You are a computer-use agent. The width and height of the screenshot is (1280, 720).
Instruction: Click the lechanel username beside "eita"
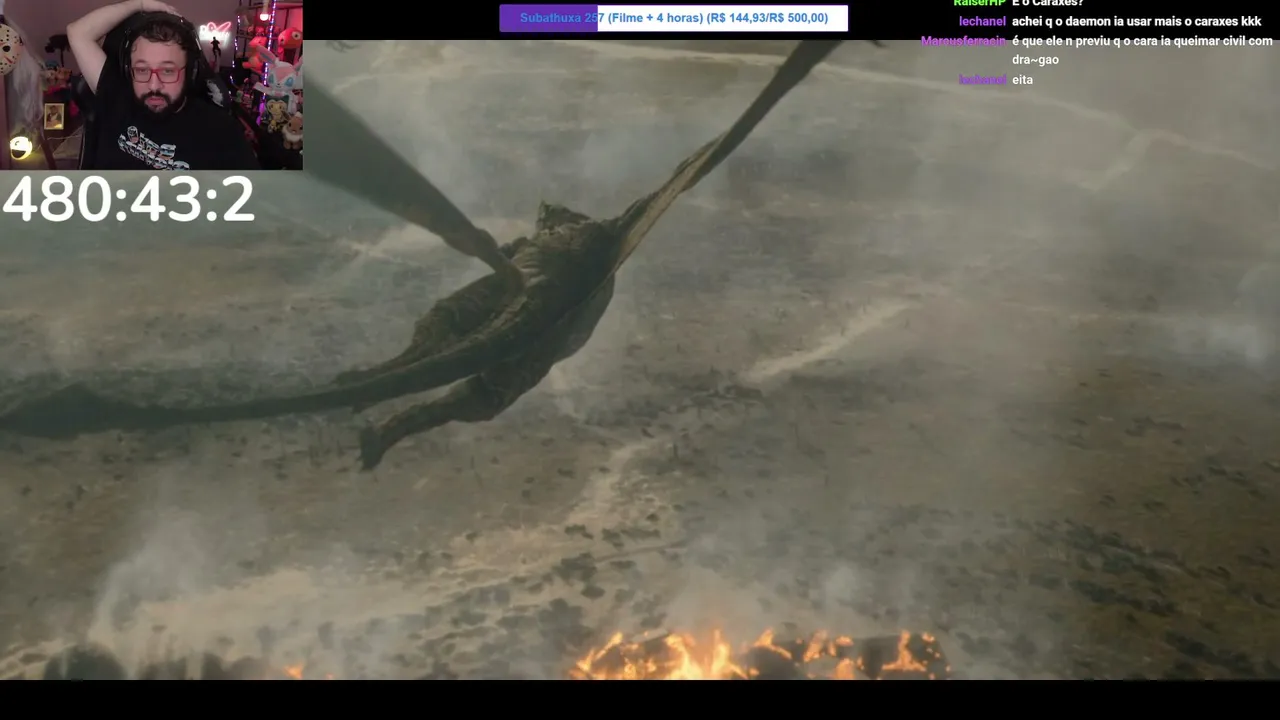(982, 80)
